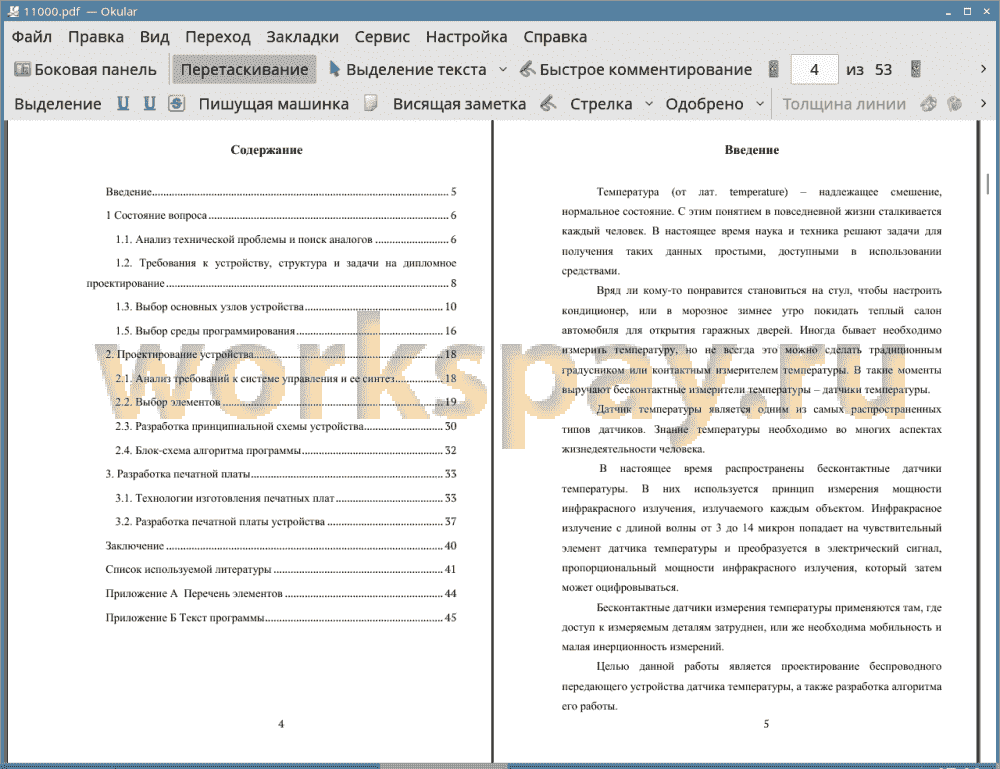Expand the main toolbar overflow chevron
The image size is (1000, 769).
click(x=983, y=69)
